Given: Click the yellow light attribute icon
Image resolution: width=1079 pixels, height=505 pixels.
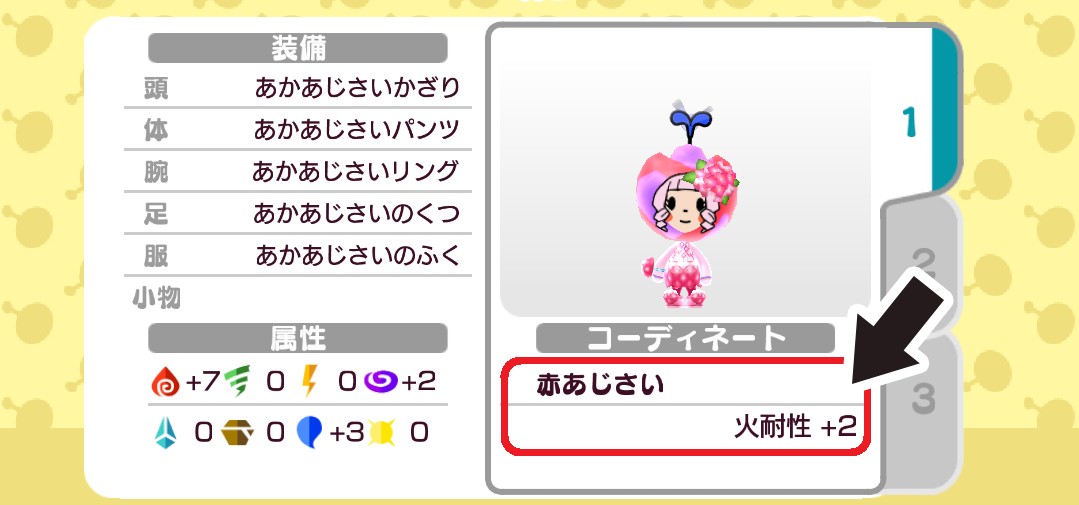Looking at the screenshot, I should 381,433.
